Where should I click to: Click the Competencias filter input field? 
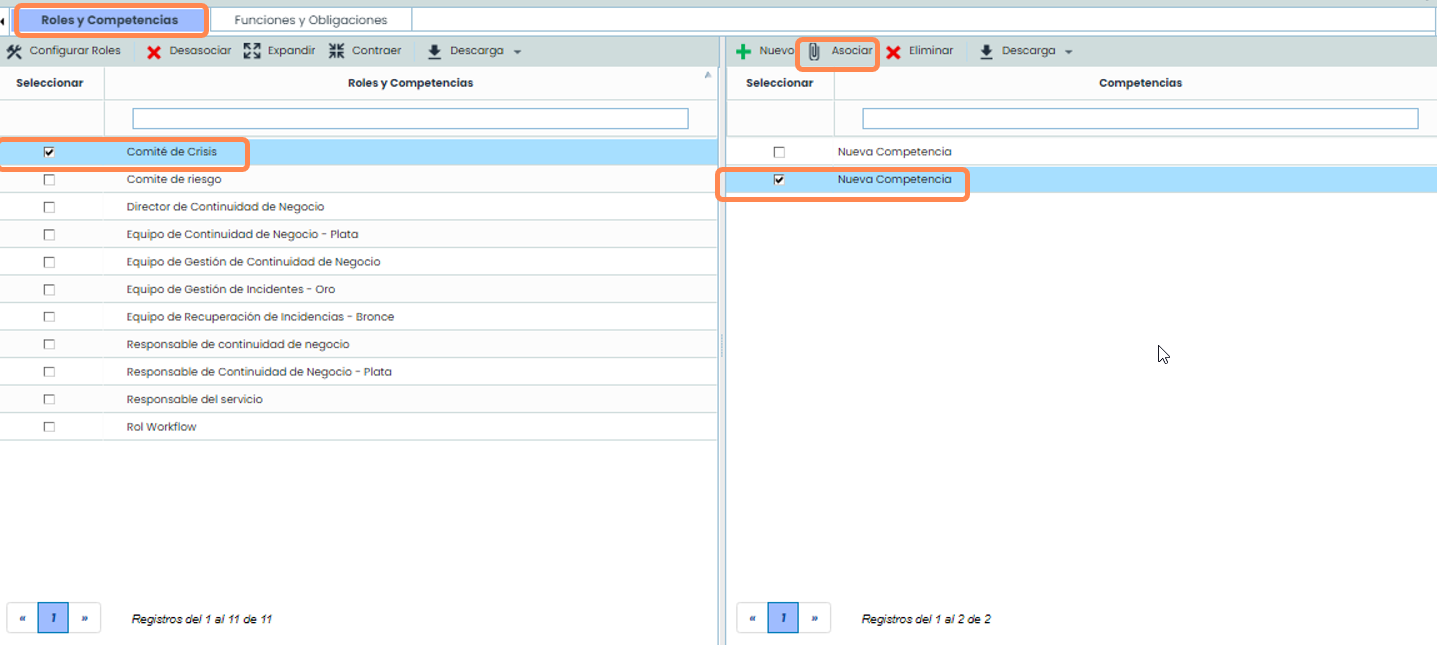pos(1140,119)
